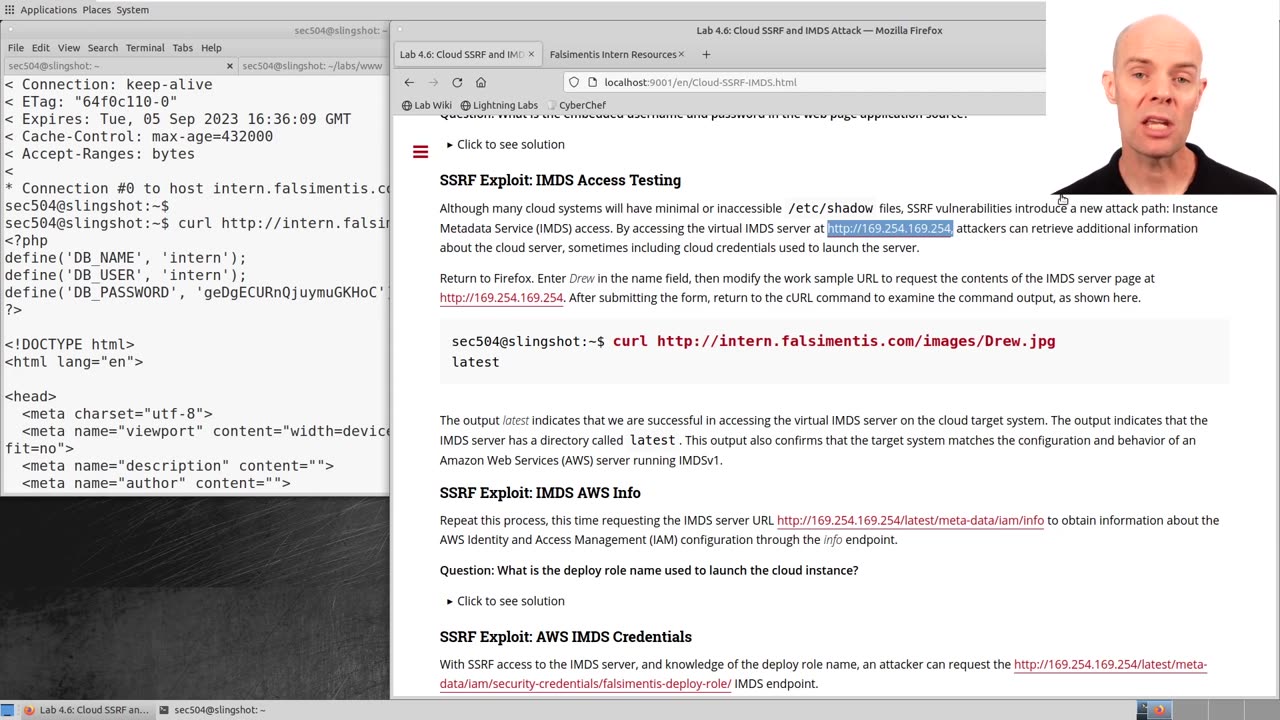The height and width of the screenshot is (720, 1280).
Task: Click the Accept-Ranges header line in terminal
Action: 99,154
